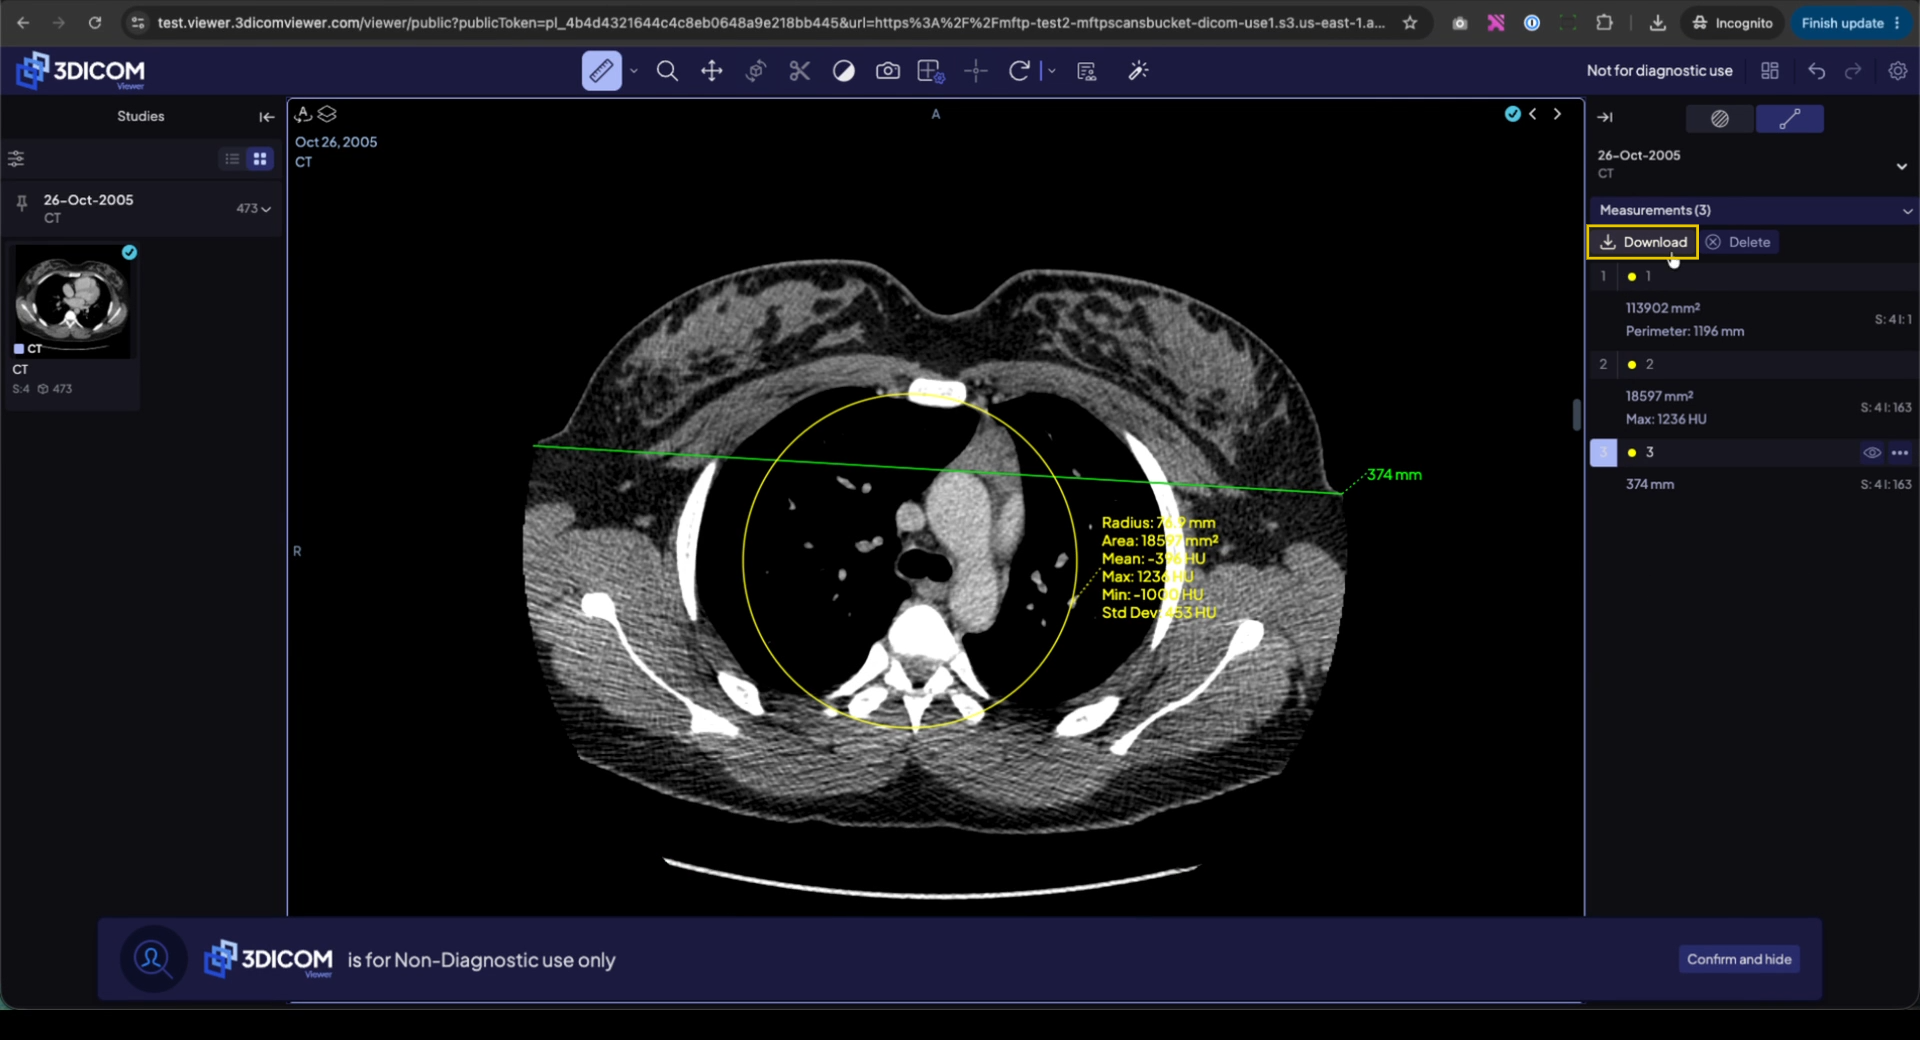This screenshot has width=1920, height=1040.
Task: Collapse the Studies panel
Action: pyautogui.click(x=266, y=117)
